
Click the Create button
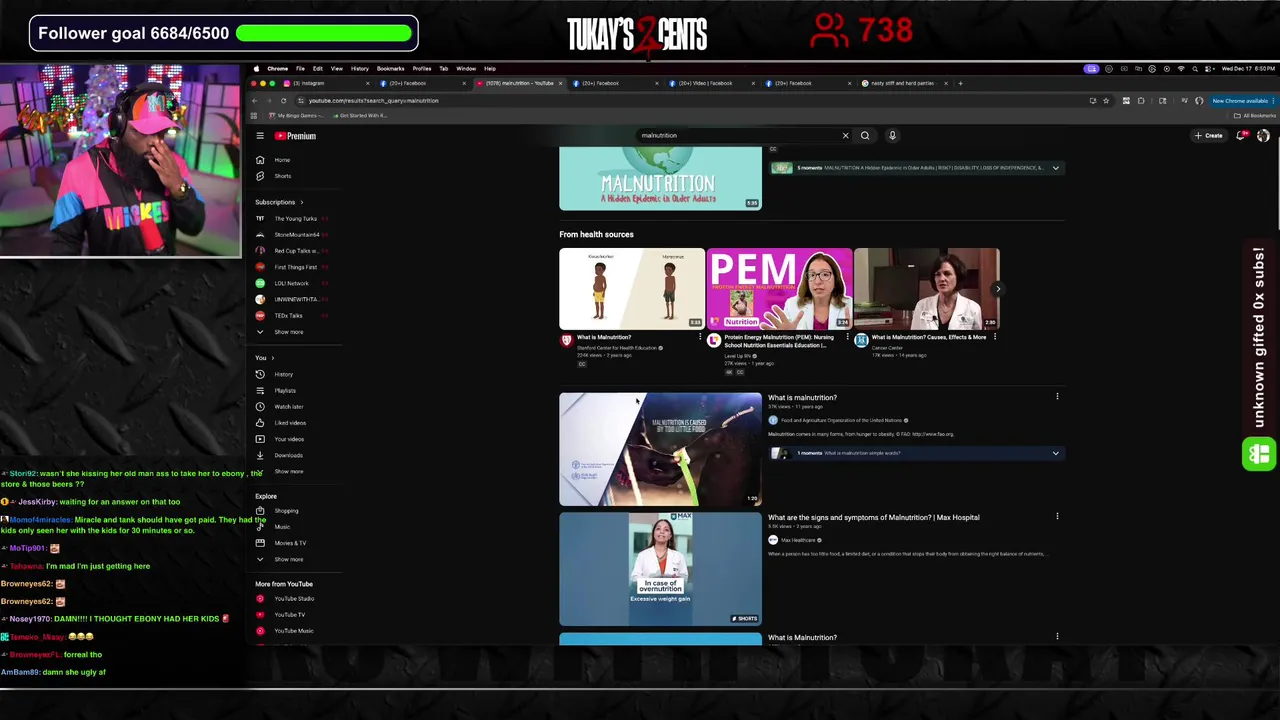click(x=1208, y=136)
